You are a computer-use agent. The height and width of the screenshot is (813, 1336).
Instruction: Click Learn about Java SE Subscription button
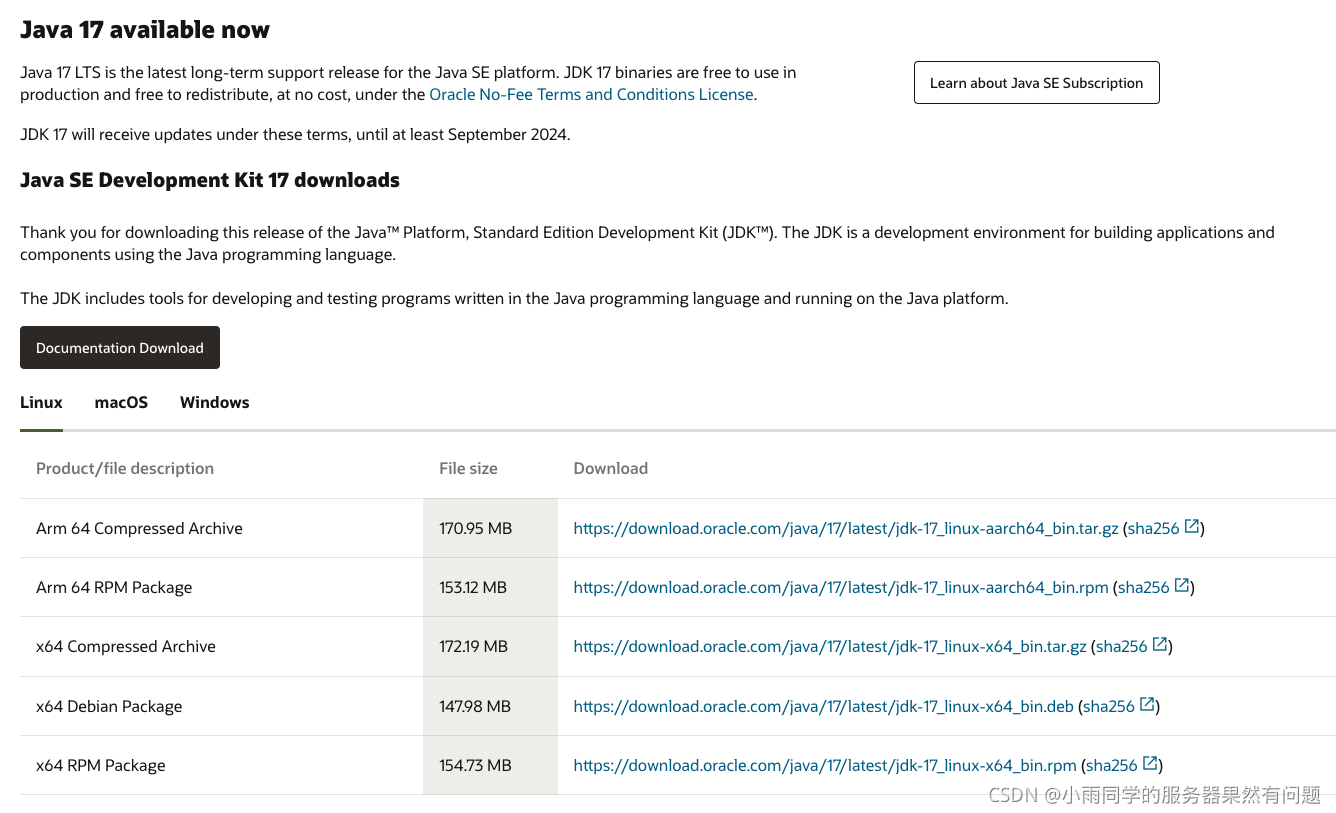pos(1036,83)
